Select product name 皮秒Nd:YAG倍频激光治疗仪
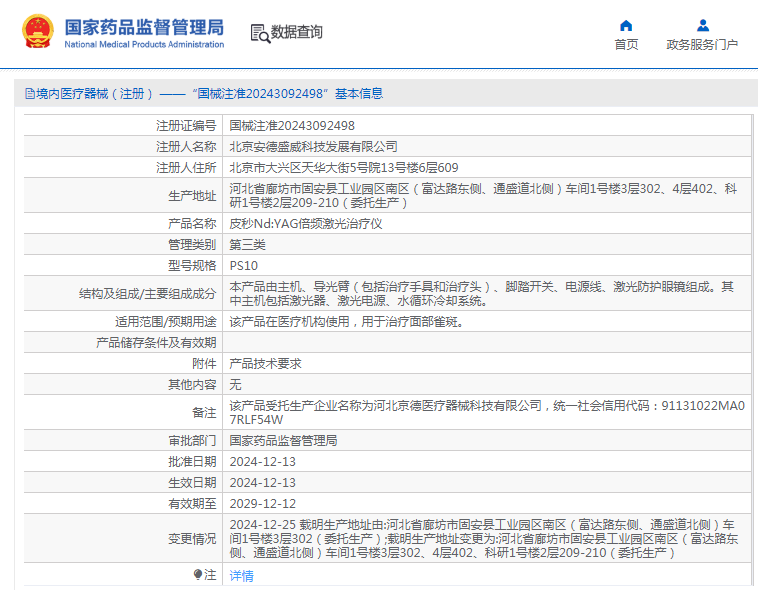The image size is (758, 590). [306, 224]
